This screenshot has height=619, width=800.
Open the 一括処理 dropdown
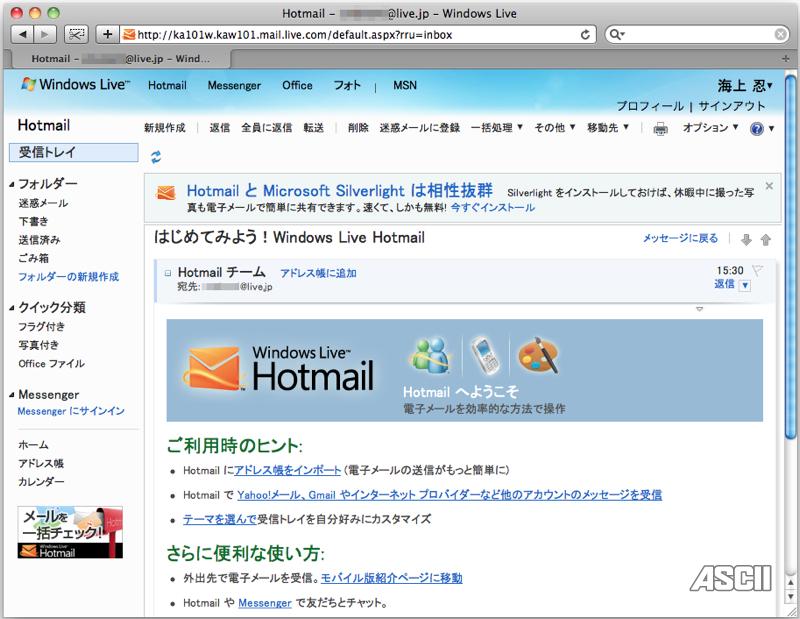[496, 128]
